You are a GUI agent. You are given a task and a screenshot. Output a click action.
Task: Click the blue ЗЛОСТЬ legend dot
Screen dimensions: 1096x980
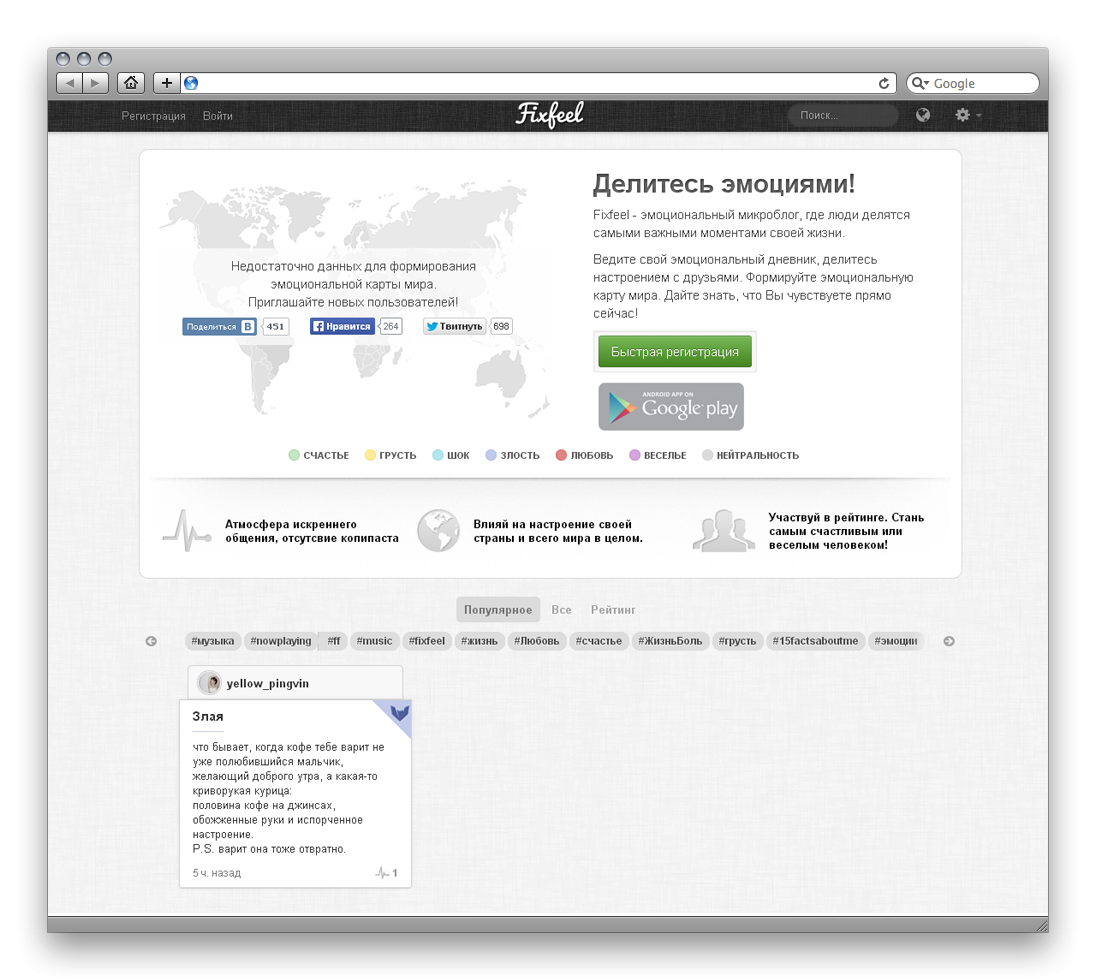click(x=491, y=455)
